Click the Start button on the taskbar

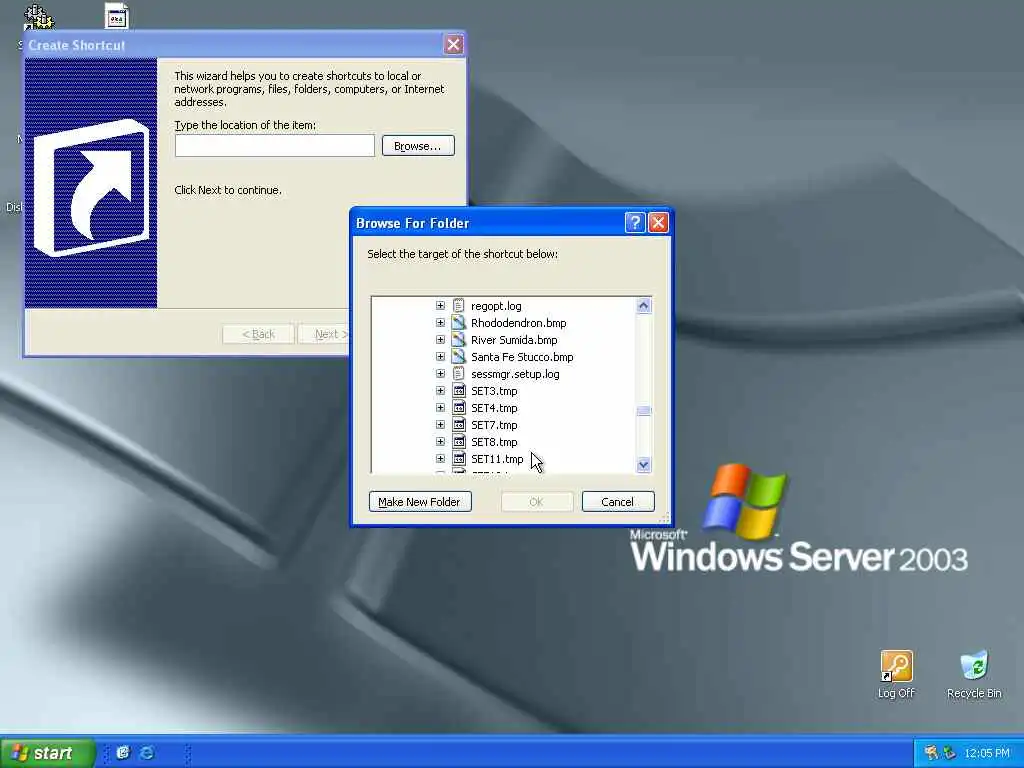click(46, 753)
